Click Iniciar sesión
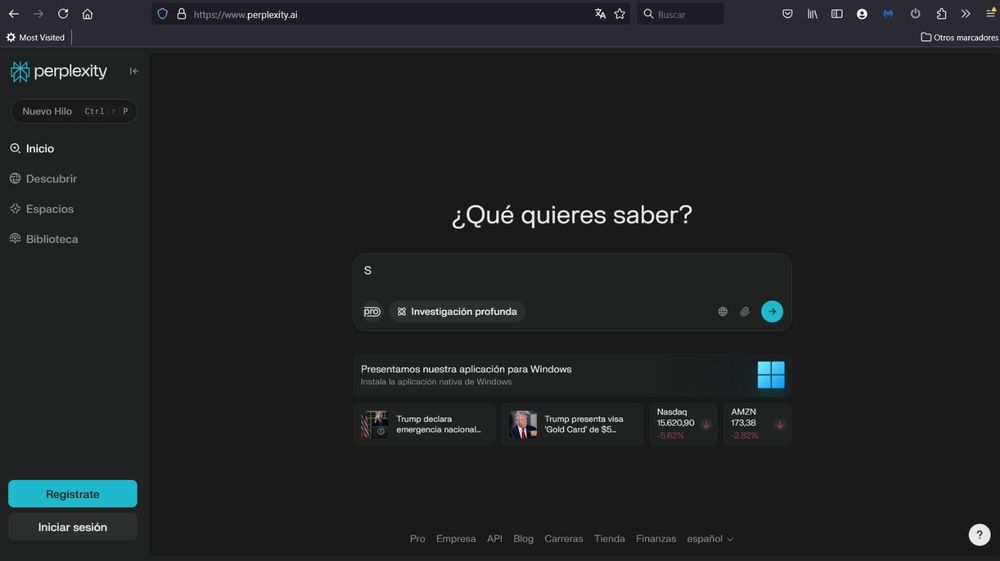Viewport: 1000px width, 561px height. coord(73,527)
